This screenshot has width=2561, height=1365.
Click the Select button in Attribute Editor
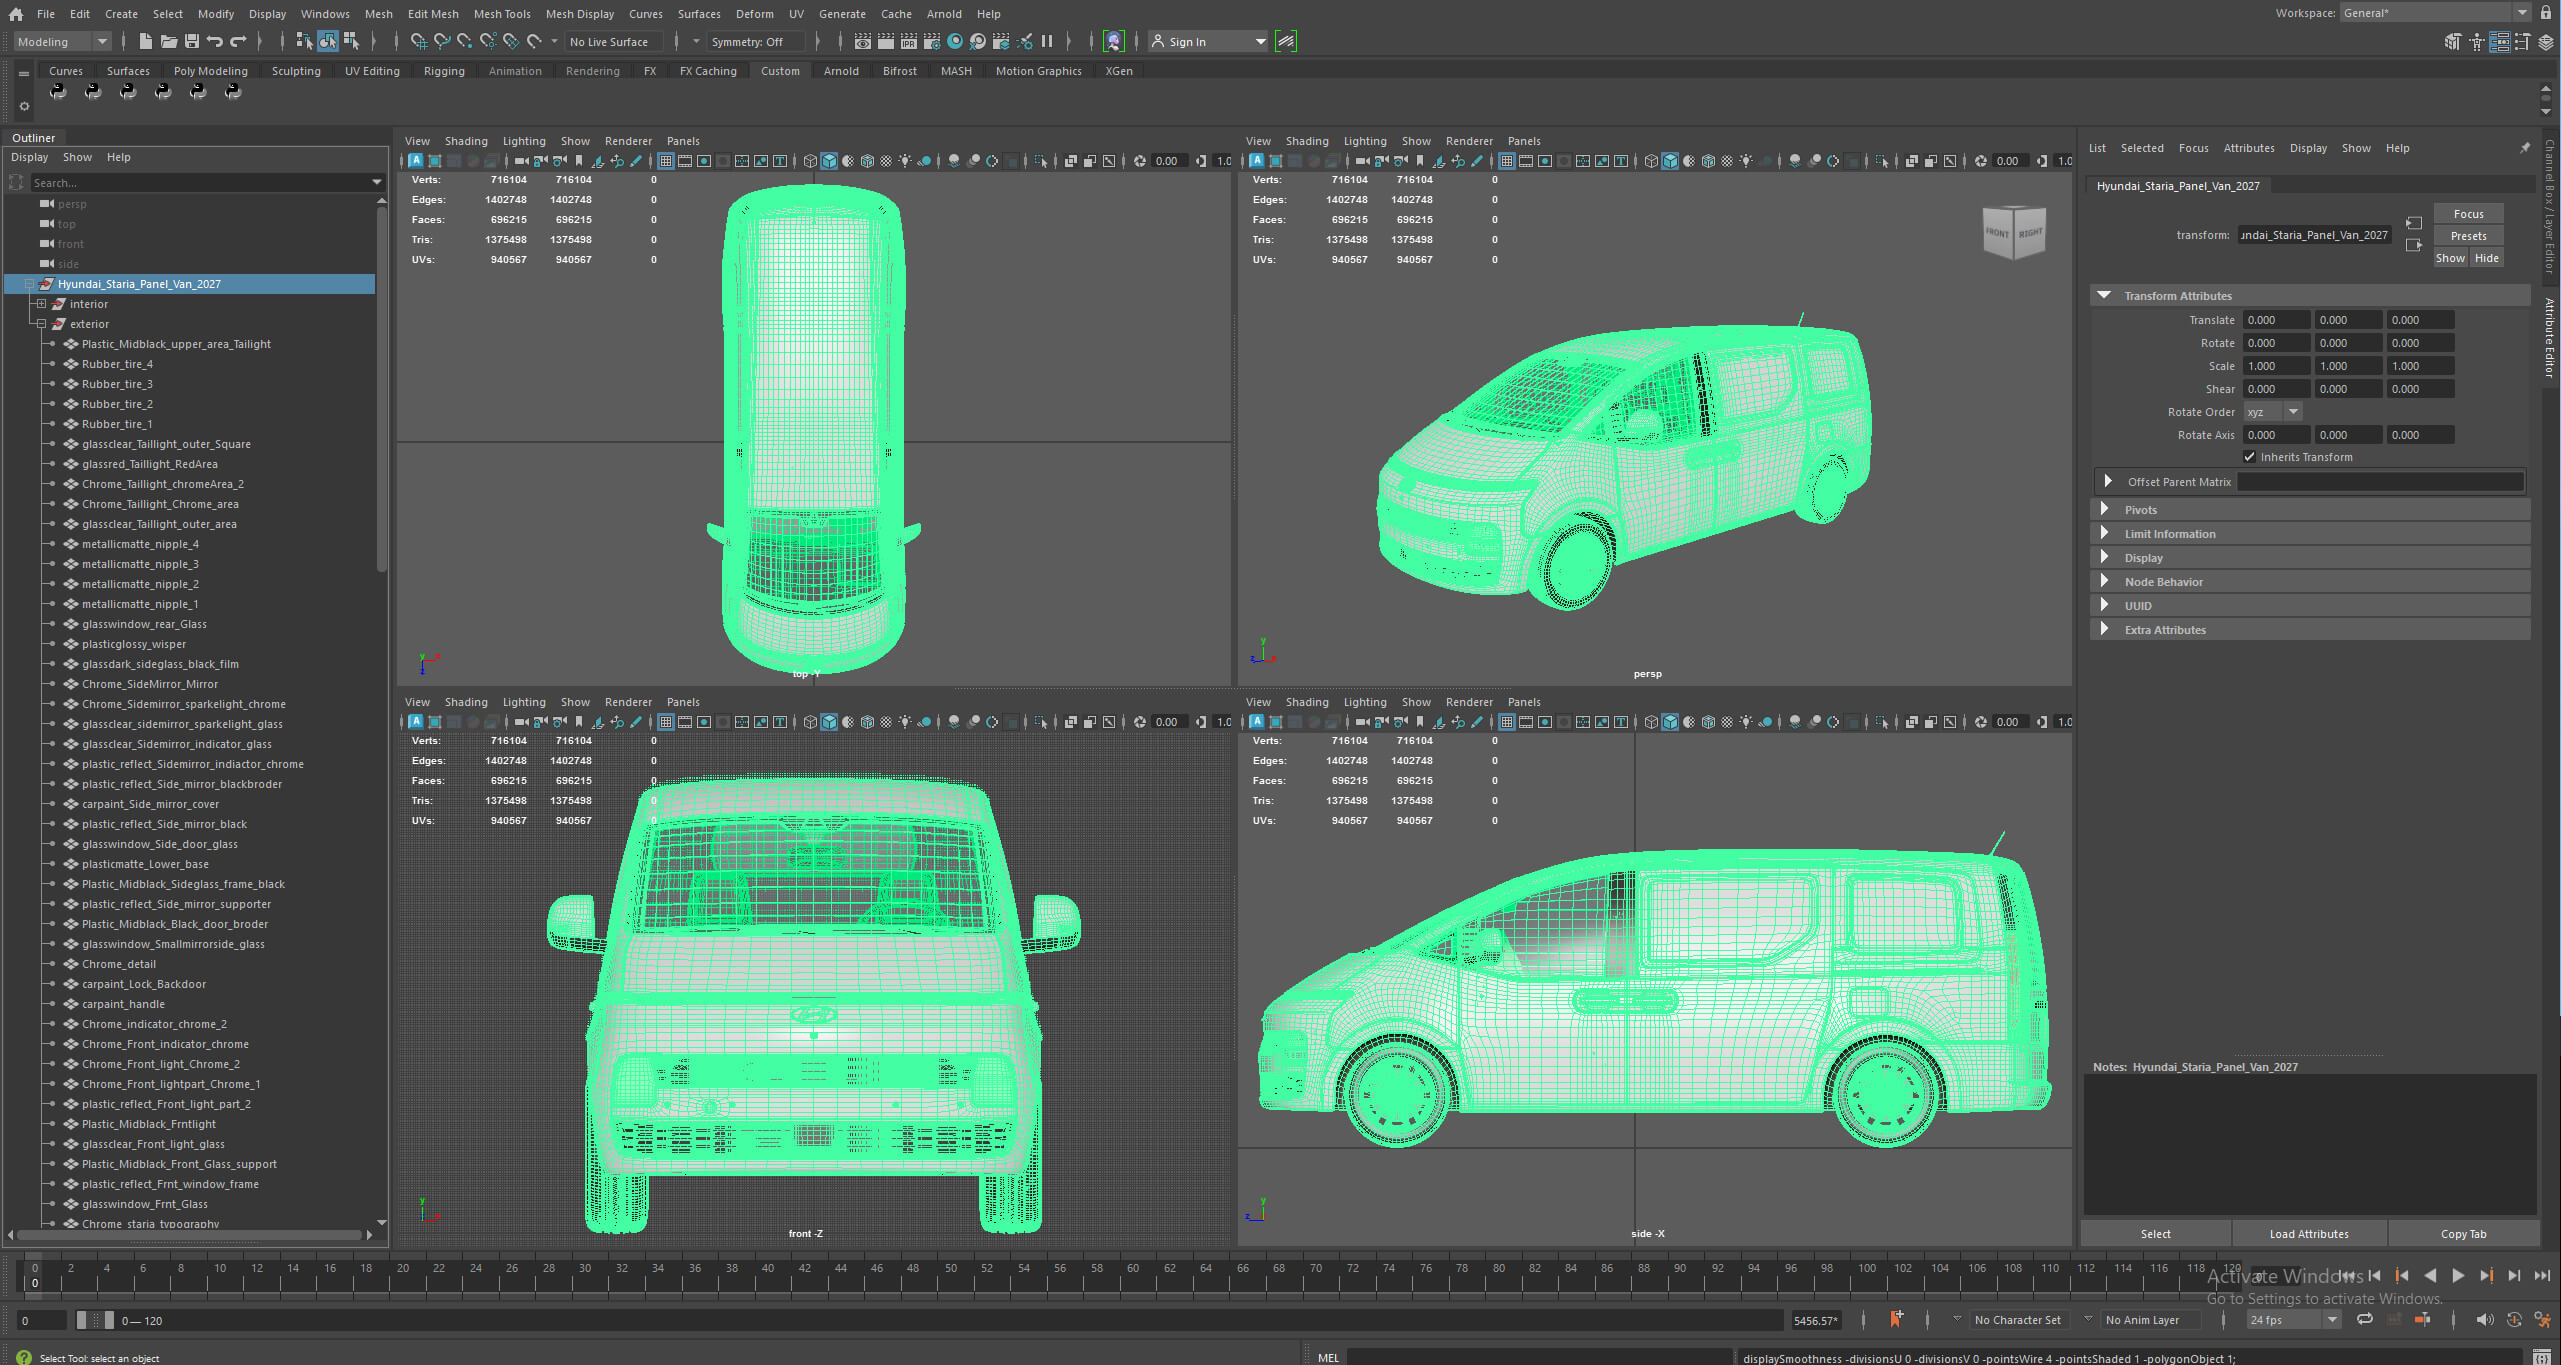pos(2155,1234)
